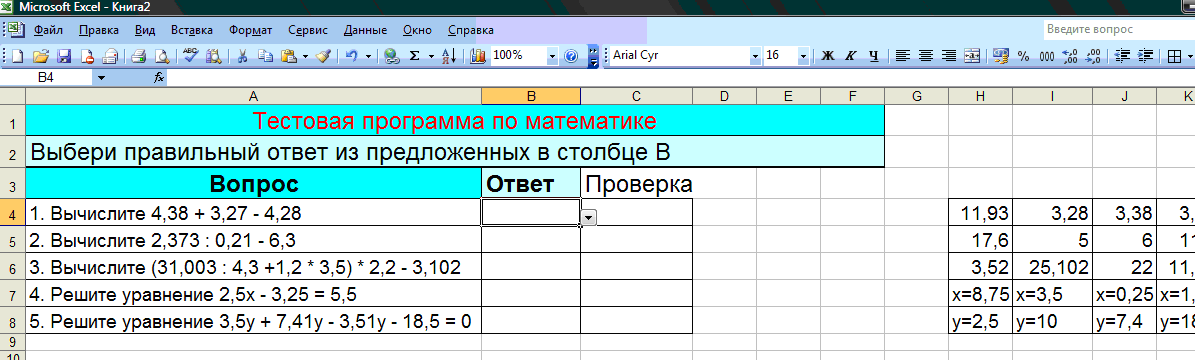The height and width of the screenshot is (360, 1195).
Task: Run the ABC spelling check icon
Action: [191, 56]
